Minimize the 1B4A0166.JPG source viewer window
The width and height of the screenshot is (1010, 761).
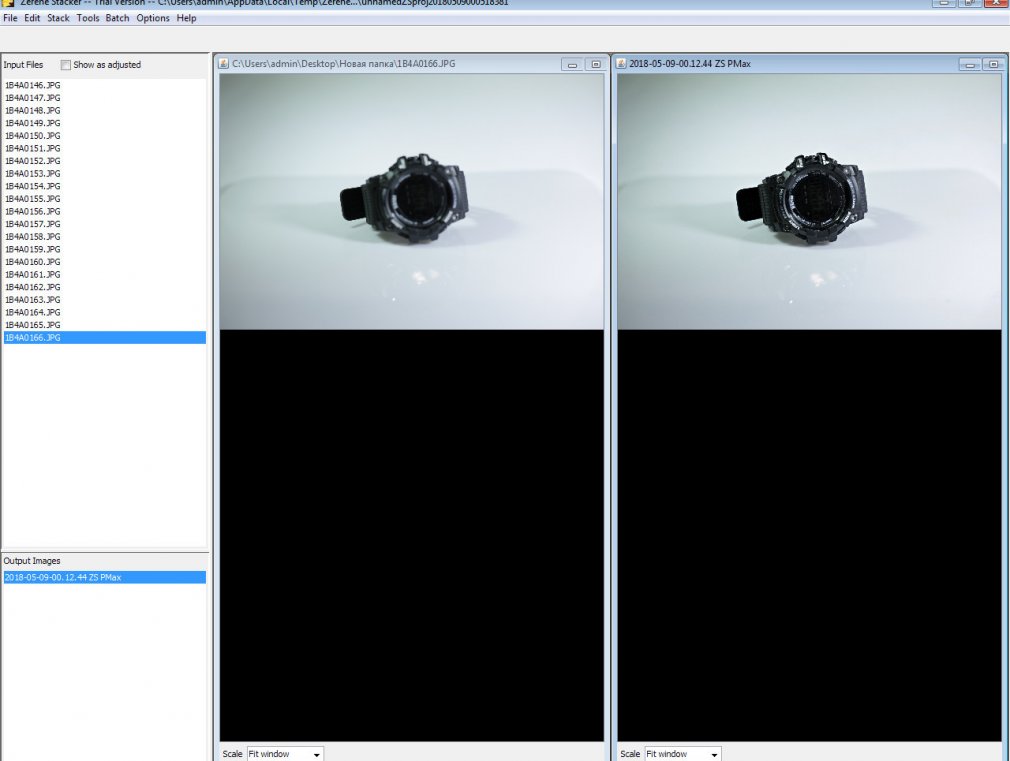(572, 64)
